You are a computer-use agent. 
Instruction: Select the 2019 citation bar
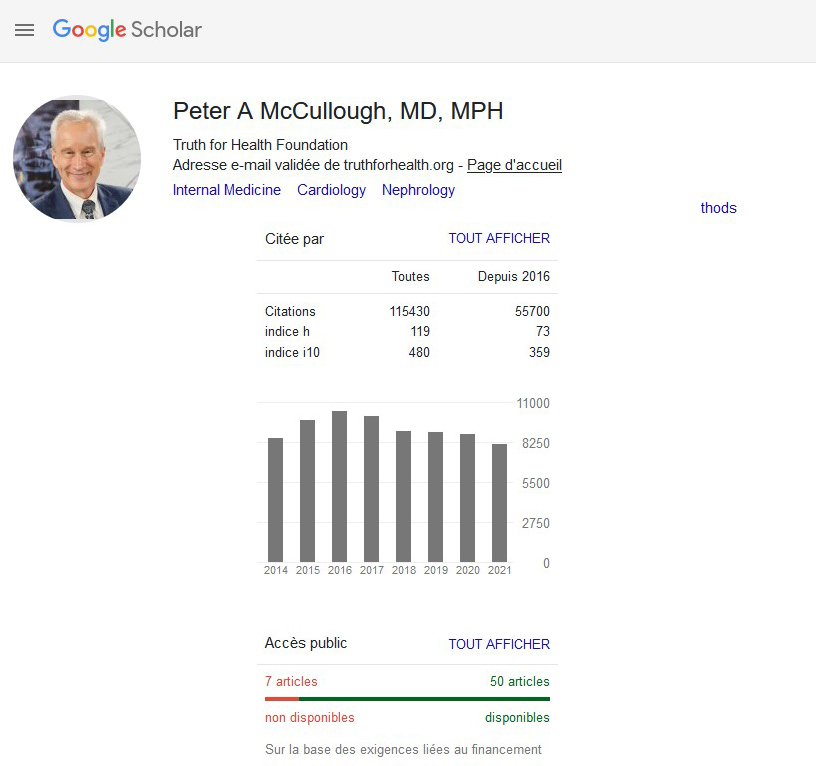tap(435, 497)
